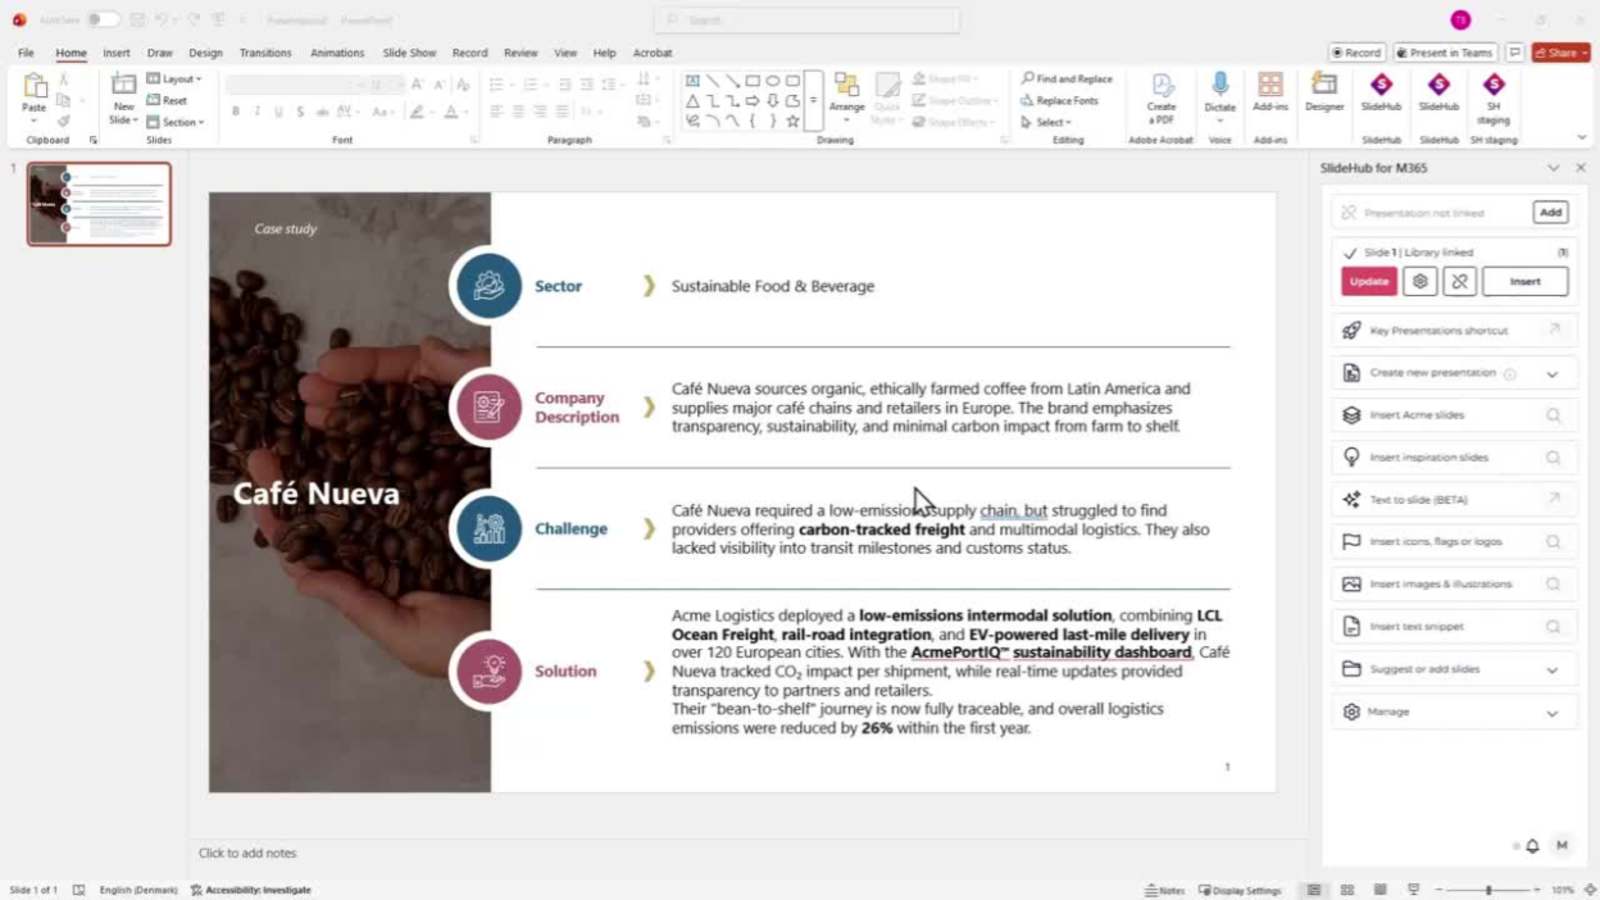Toggle Italic formatting
This screenshot has height=900, width=1600.
pos(257,112)
